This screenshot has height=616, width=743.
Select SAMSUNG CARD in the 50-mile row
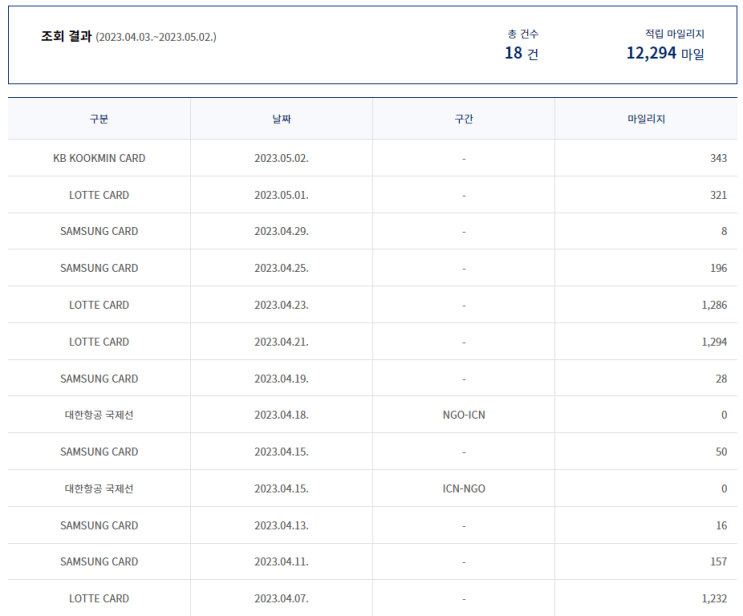[99, 452]
